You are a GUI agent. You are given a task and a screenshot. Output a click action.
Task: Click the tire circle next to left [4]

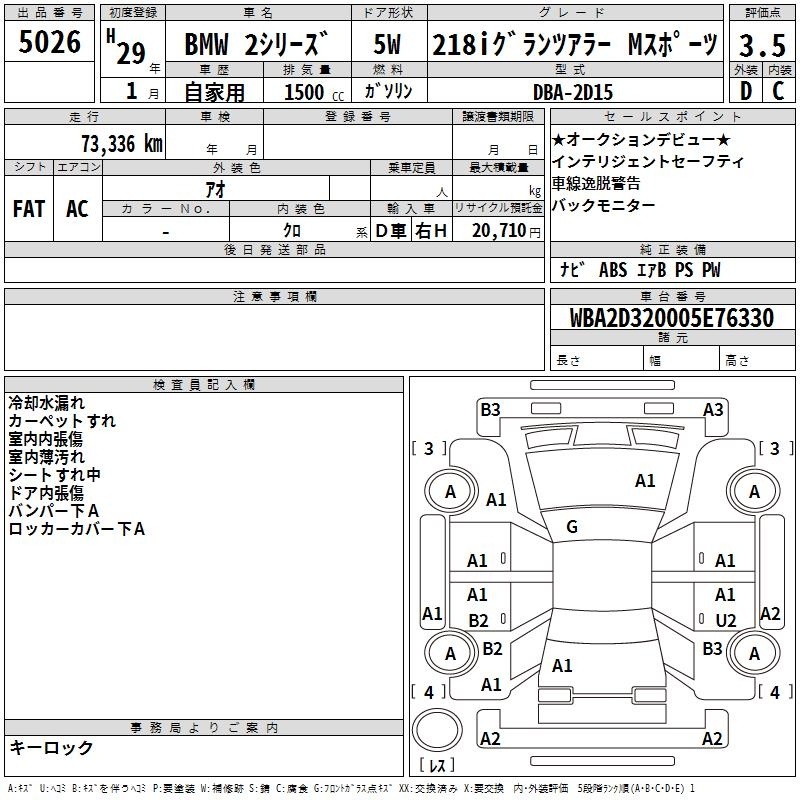pos(450,653)
